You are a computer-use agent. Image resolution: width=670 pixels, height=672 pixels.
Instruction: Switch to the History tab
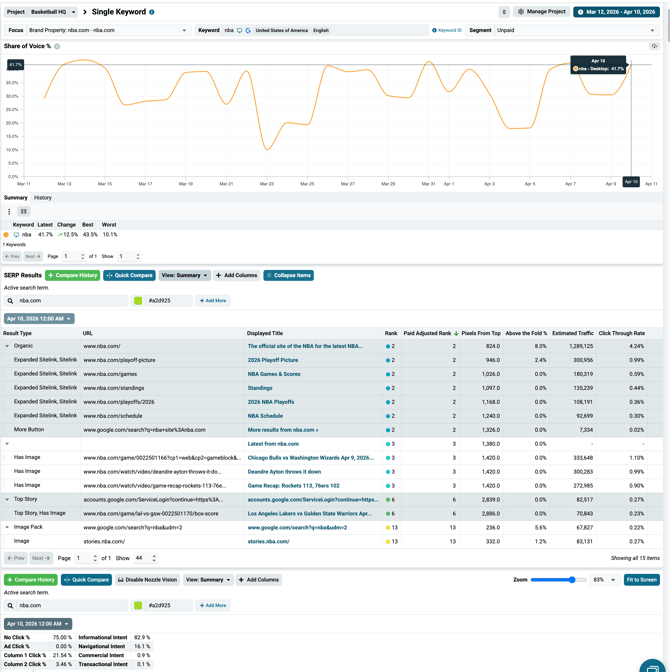point(43,198)
